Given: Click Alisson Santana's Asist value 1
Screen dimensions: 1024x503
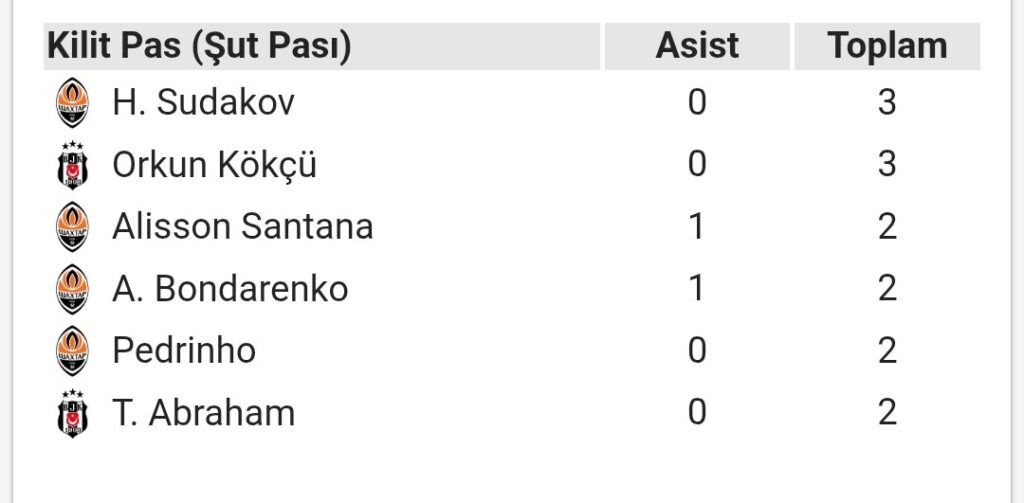Looking at the screenshot, I should (697, 227).
